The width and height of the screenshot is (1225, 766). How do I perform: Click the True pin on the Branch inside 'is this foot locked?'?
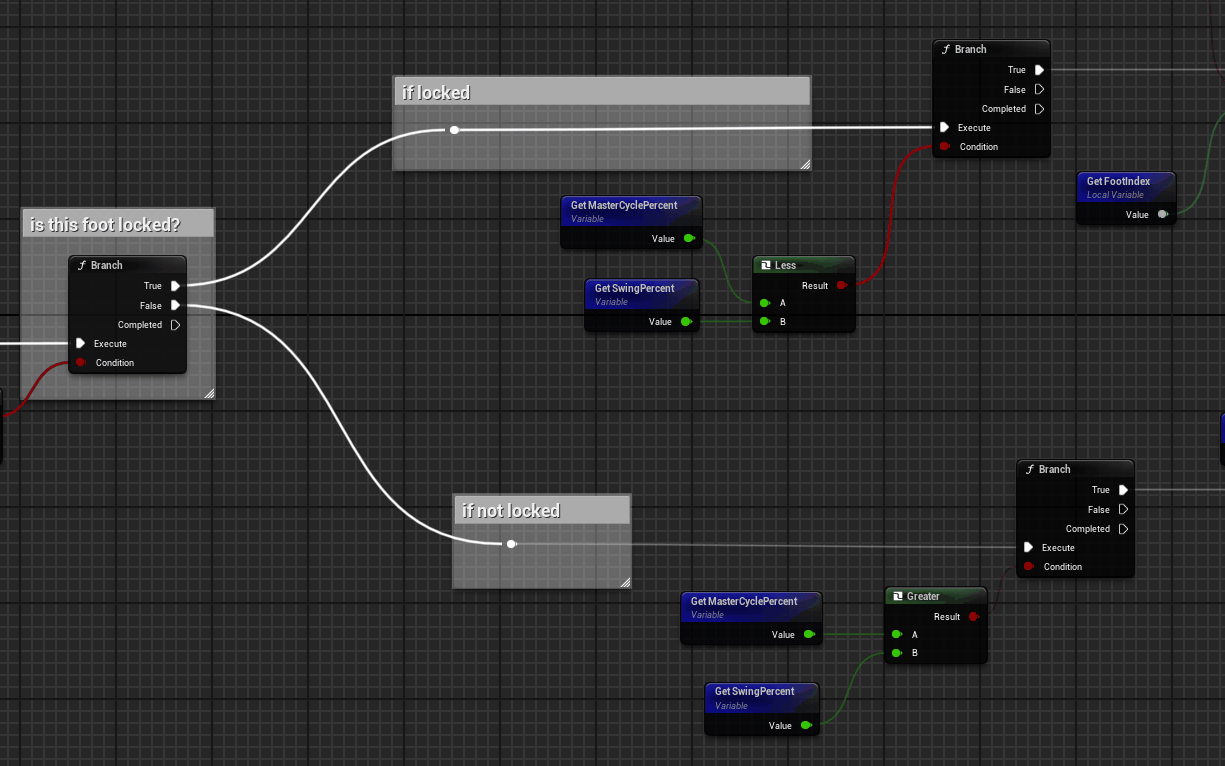point(176,286)
